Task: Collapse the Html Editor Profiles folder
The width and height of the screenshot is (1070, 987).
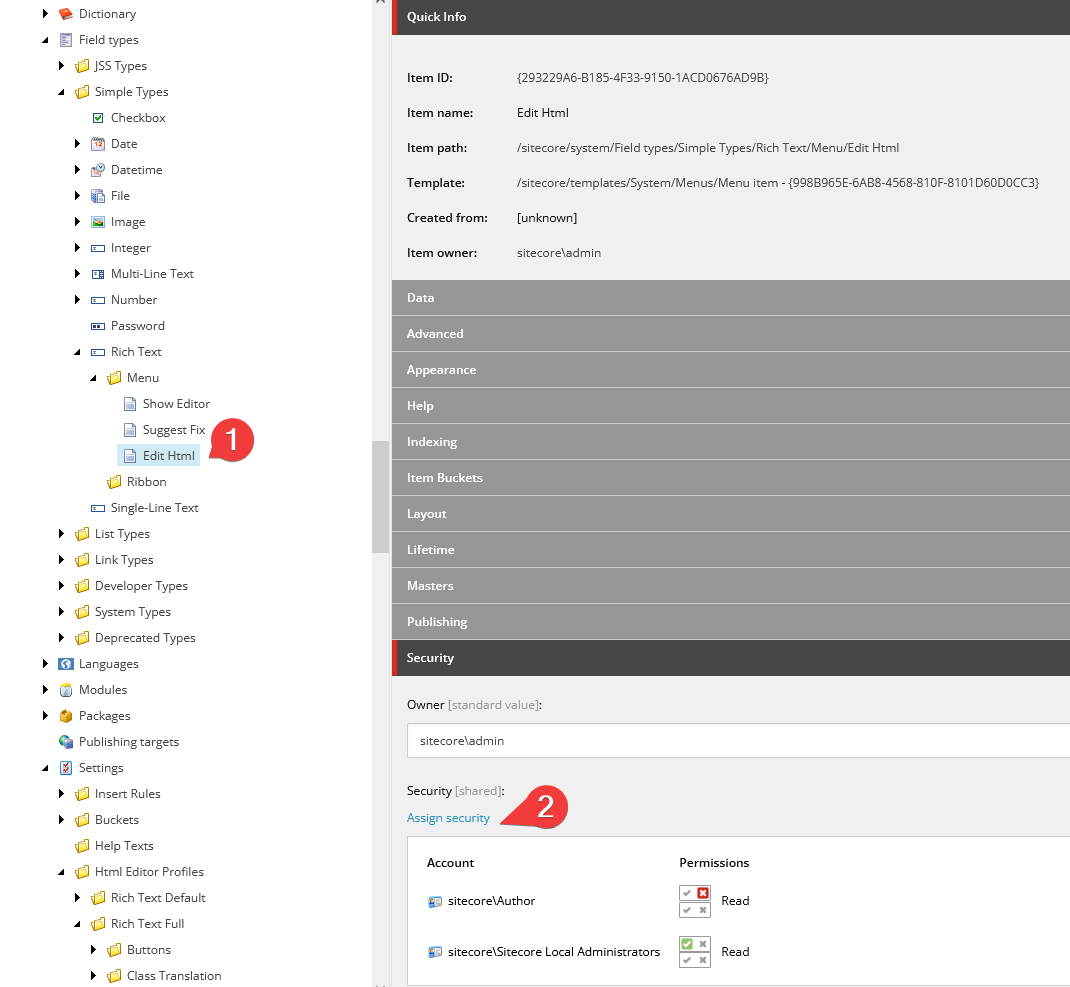Action: coord(61,872)
